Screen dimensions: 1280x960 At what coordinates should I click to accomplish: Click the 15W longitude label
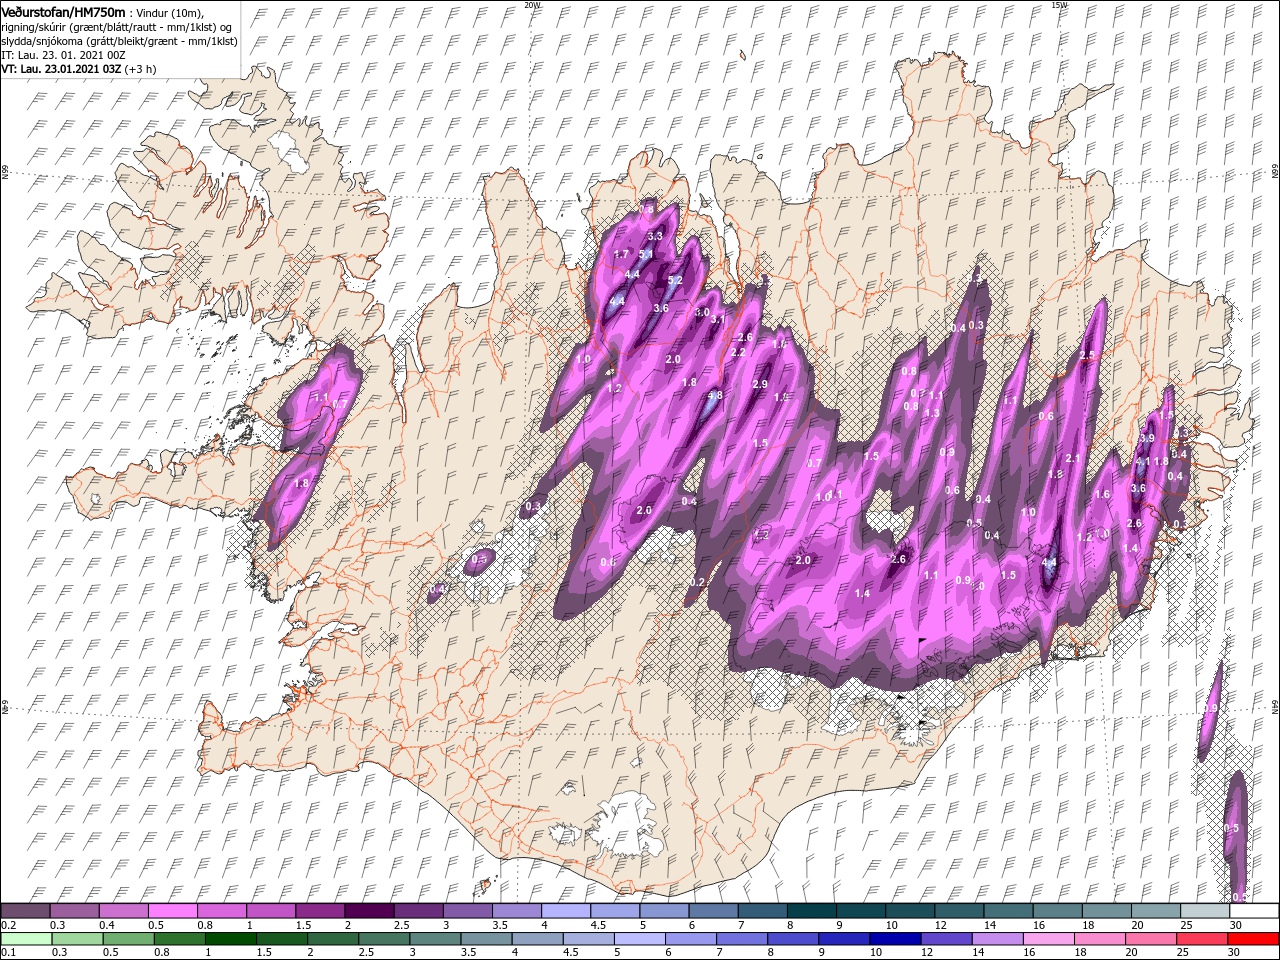pyautogui.click(x=1059, y=5)
